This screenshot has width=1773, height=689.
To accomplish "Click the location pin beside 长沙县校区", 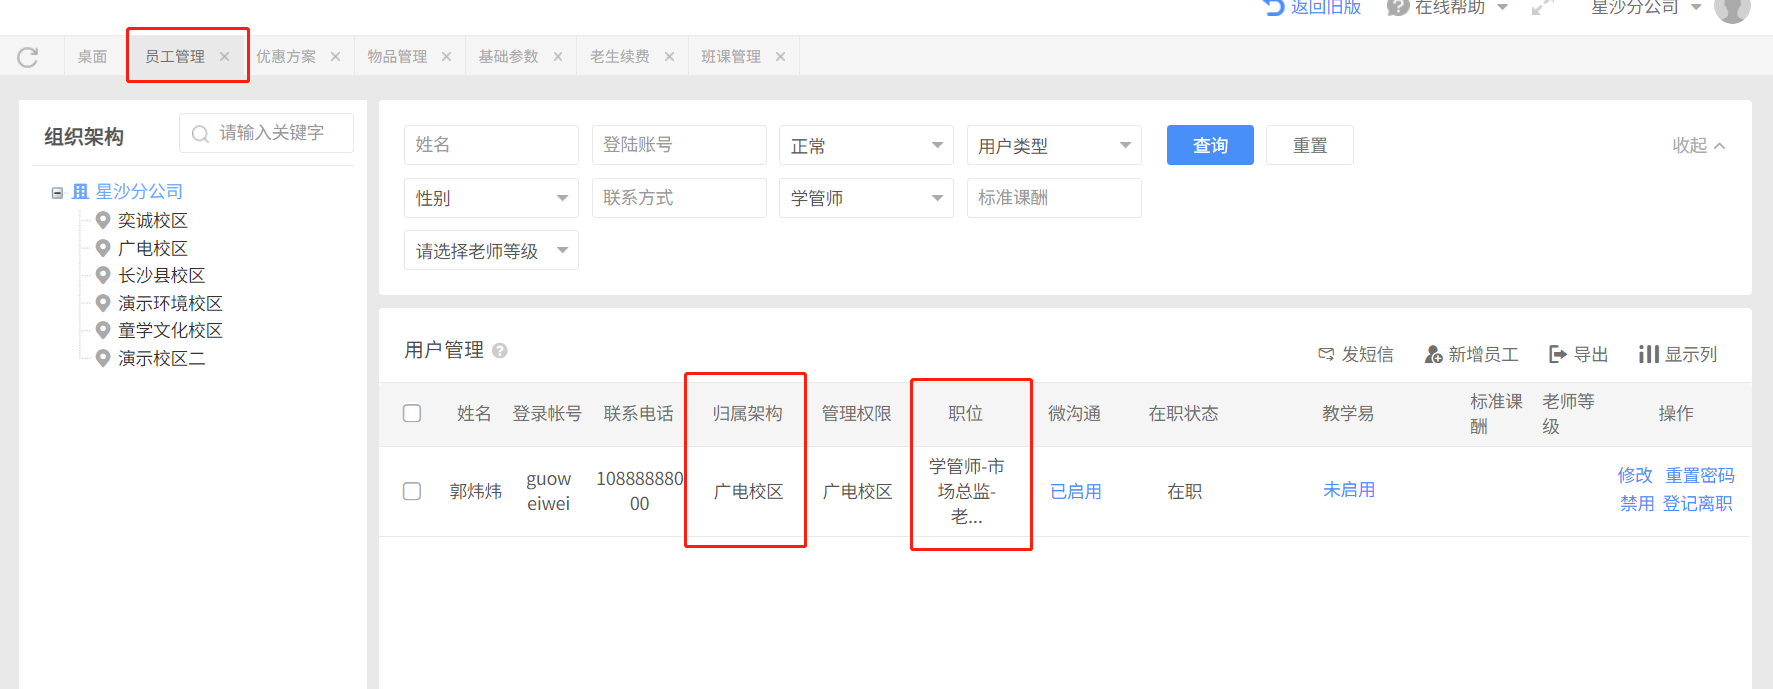I will pyautogui.click(x=102, y=275).
